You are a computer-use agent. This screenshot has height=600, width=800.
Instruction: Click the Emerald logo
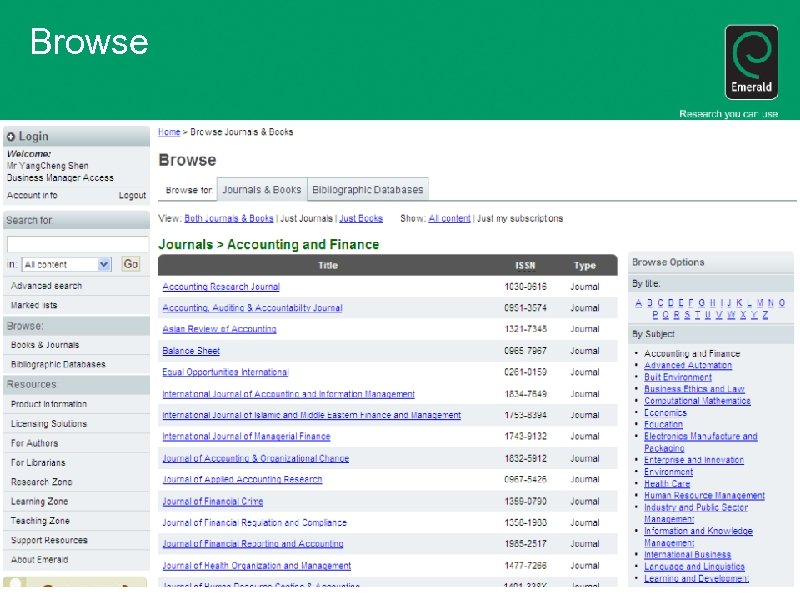(751, 60)
